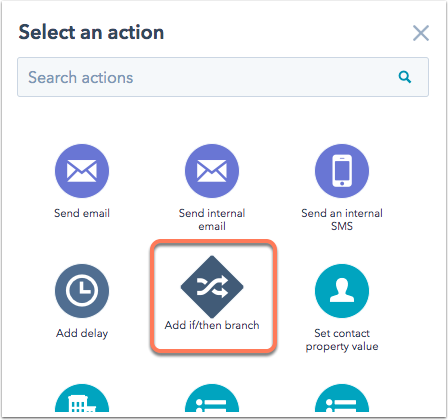Select the diamond shuffle if/then branch icon
The height and width of the screenshot is (420, 448).
(x=212, y=287)
